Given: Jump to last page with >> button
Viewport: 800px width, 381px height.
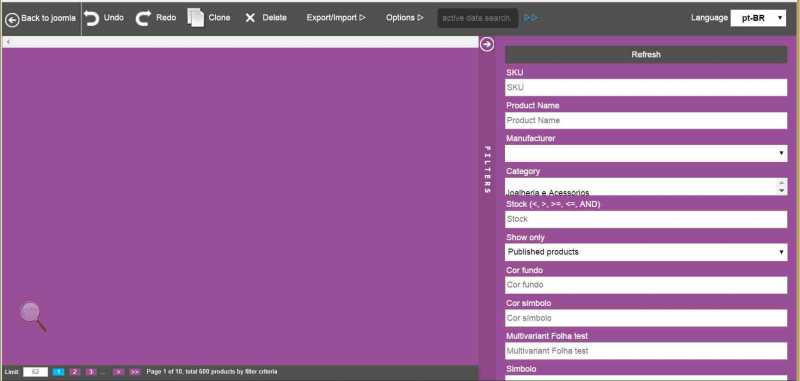Looking at the screenshot, I should pyautogui.click(x=135, y=372).
